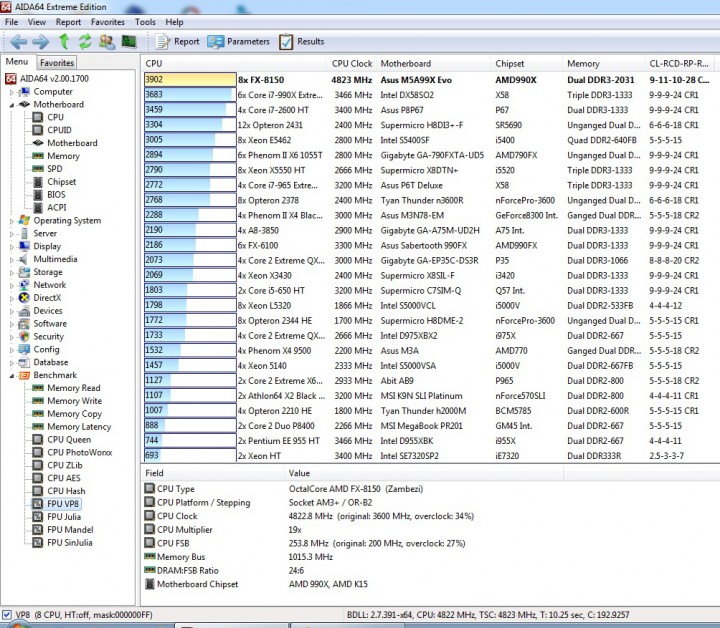Select the AIDA64 v2.00.1700 root node
The width and height of the screenshot is (720, 628).
[47, 79]
